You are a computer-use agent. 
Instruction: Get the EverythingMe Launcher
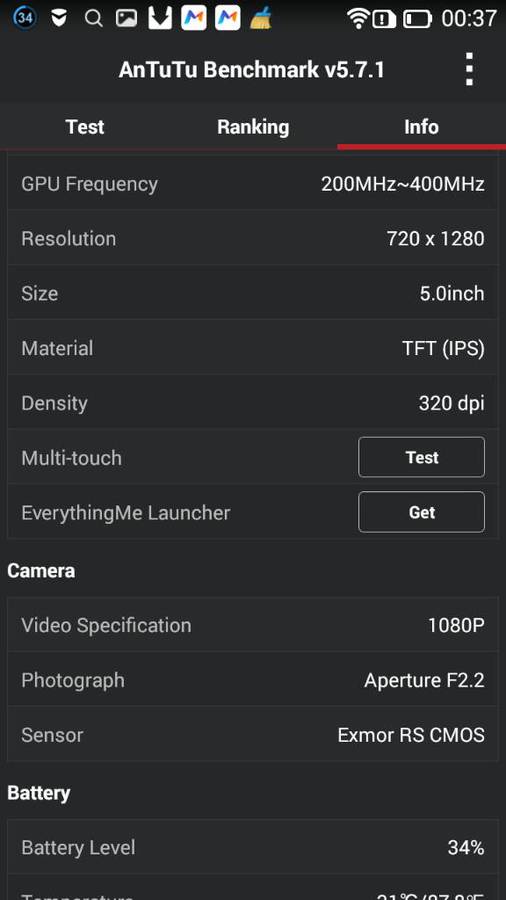[422, 512]
